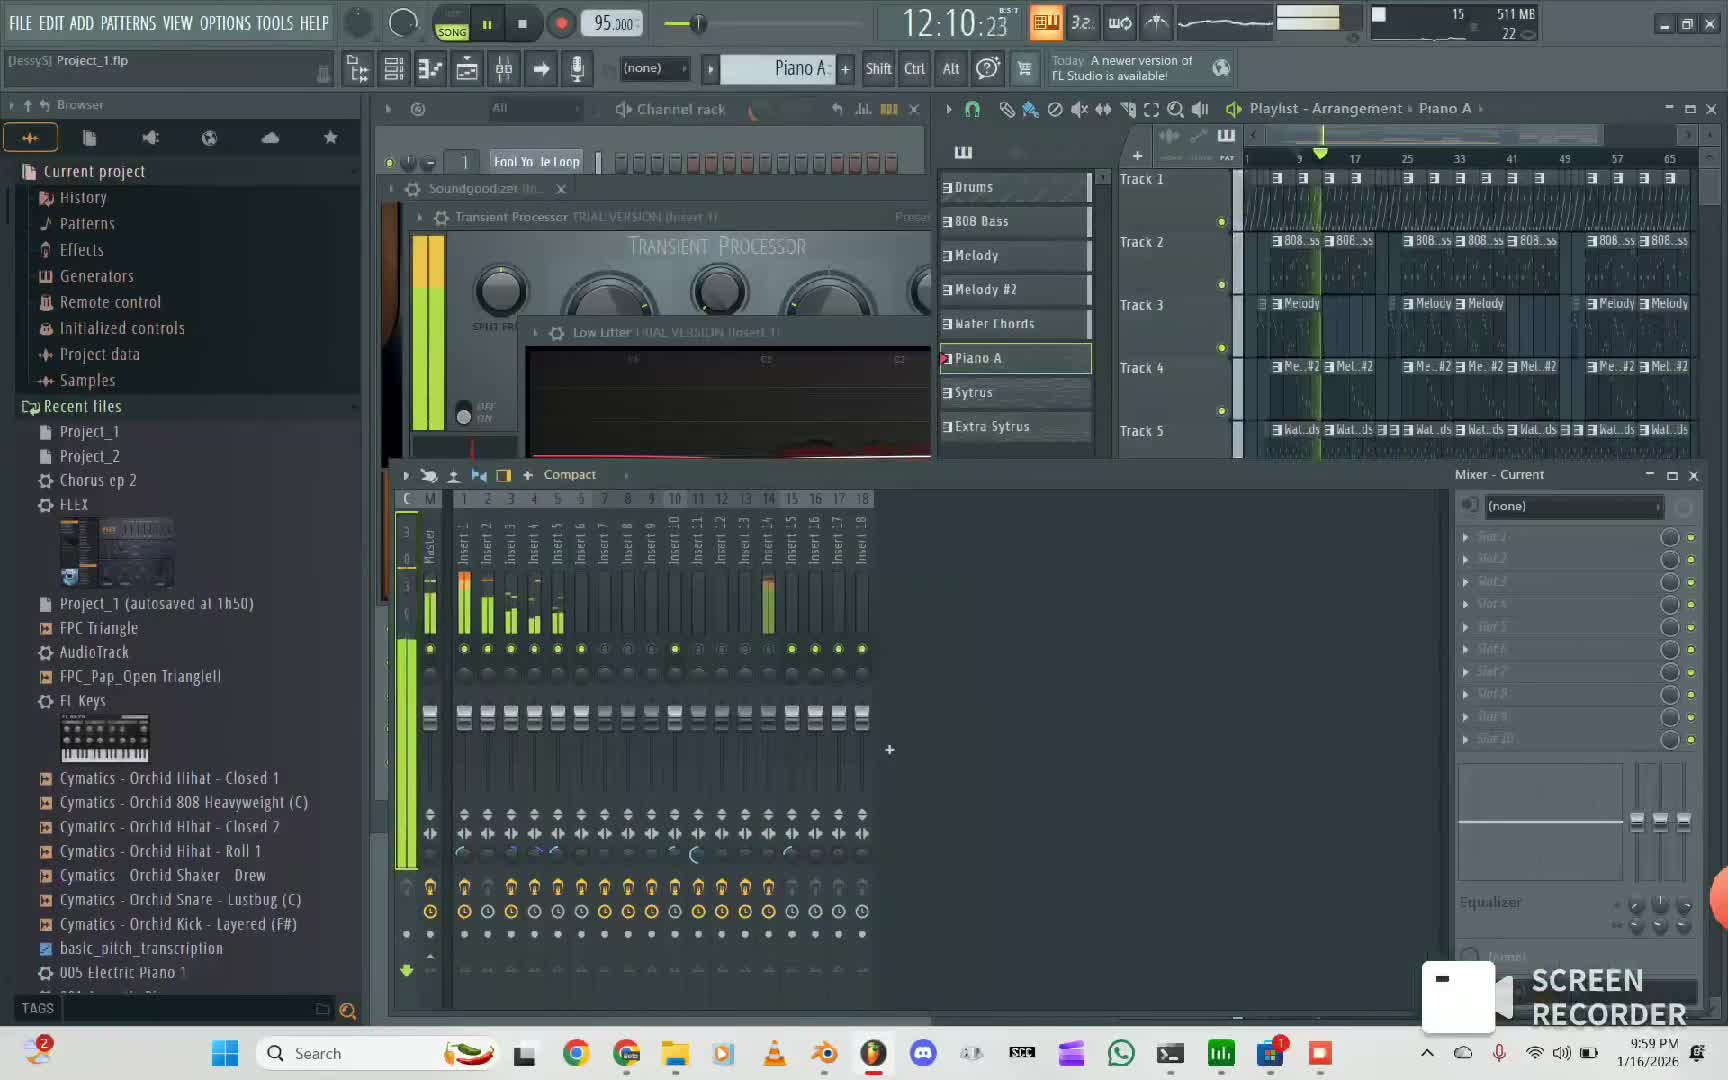Select the playlist Playback speaker tool
1728x1080 pixels.
1200,109
